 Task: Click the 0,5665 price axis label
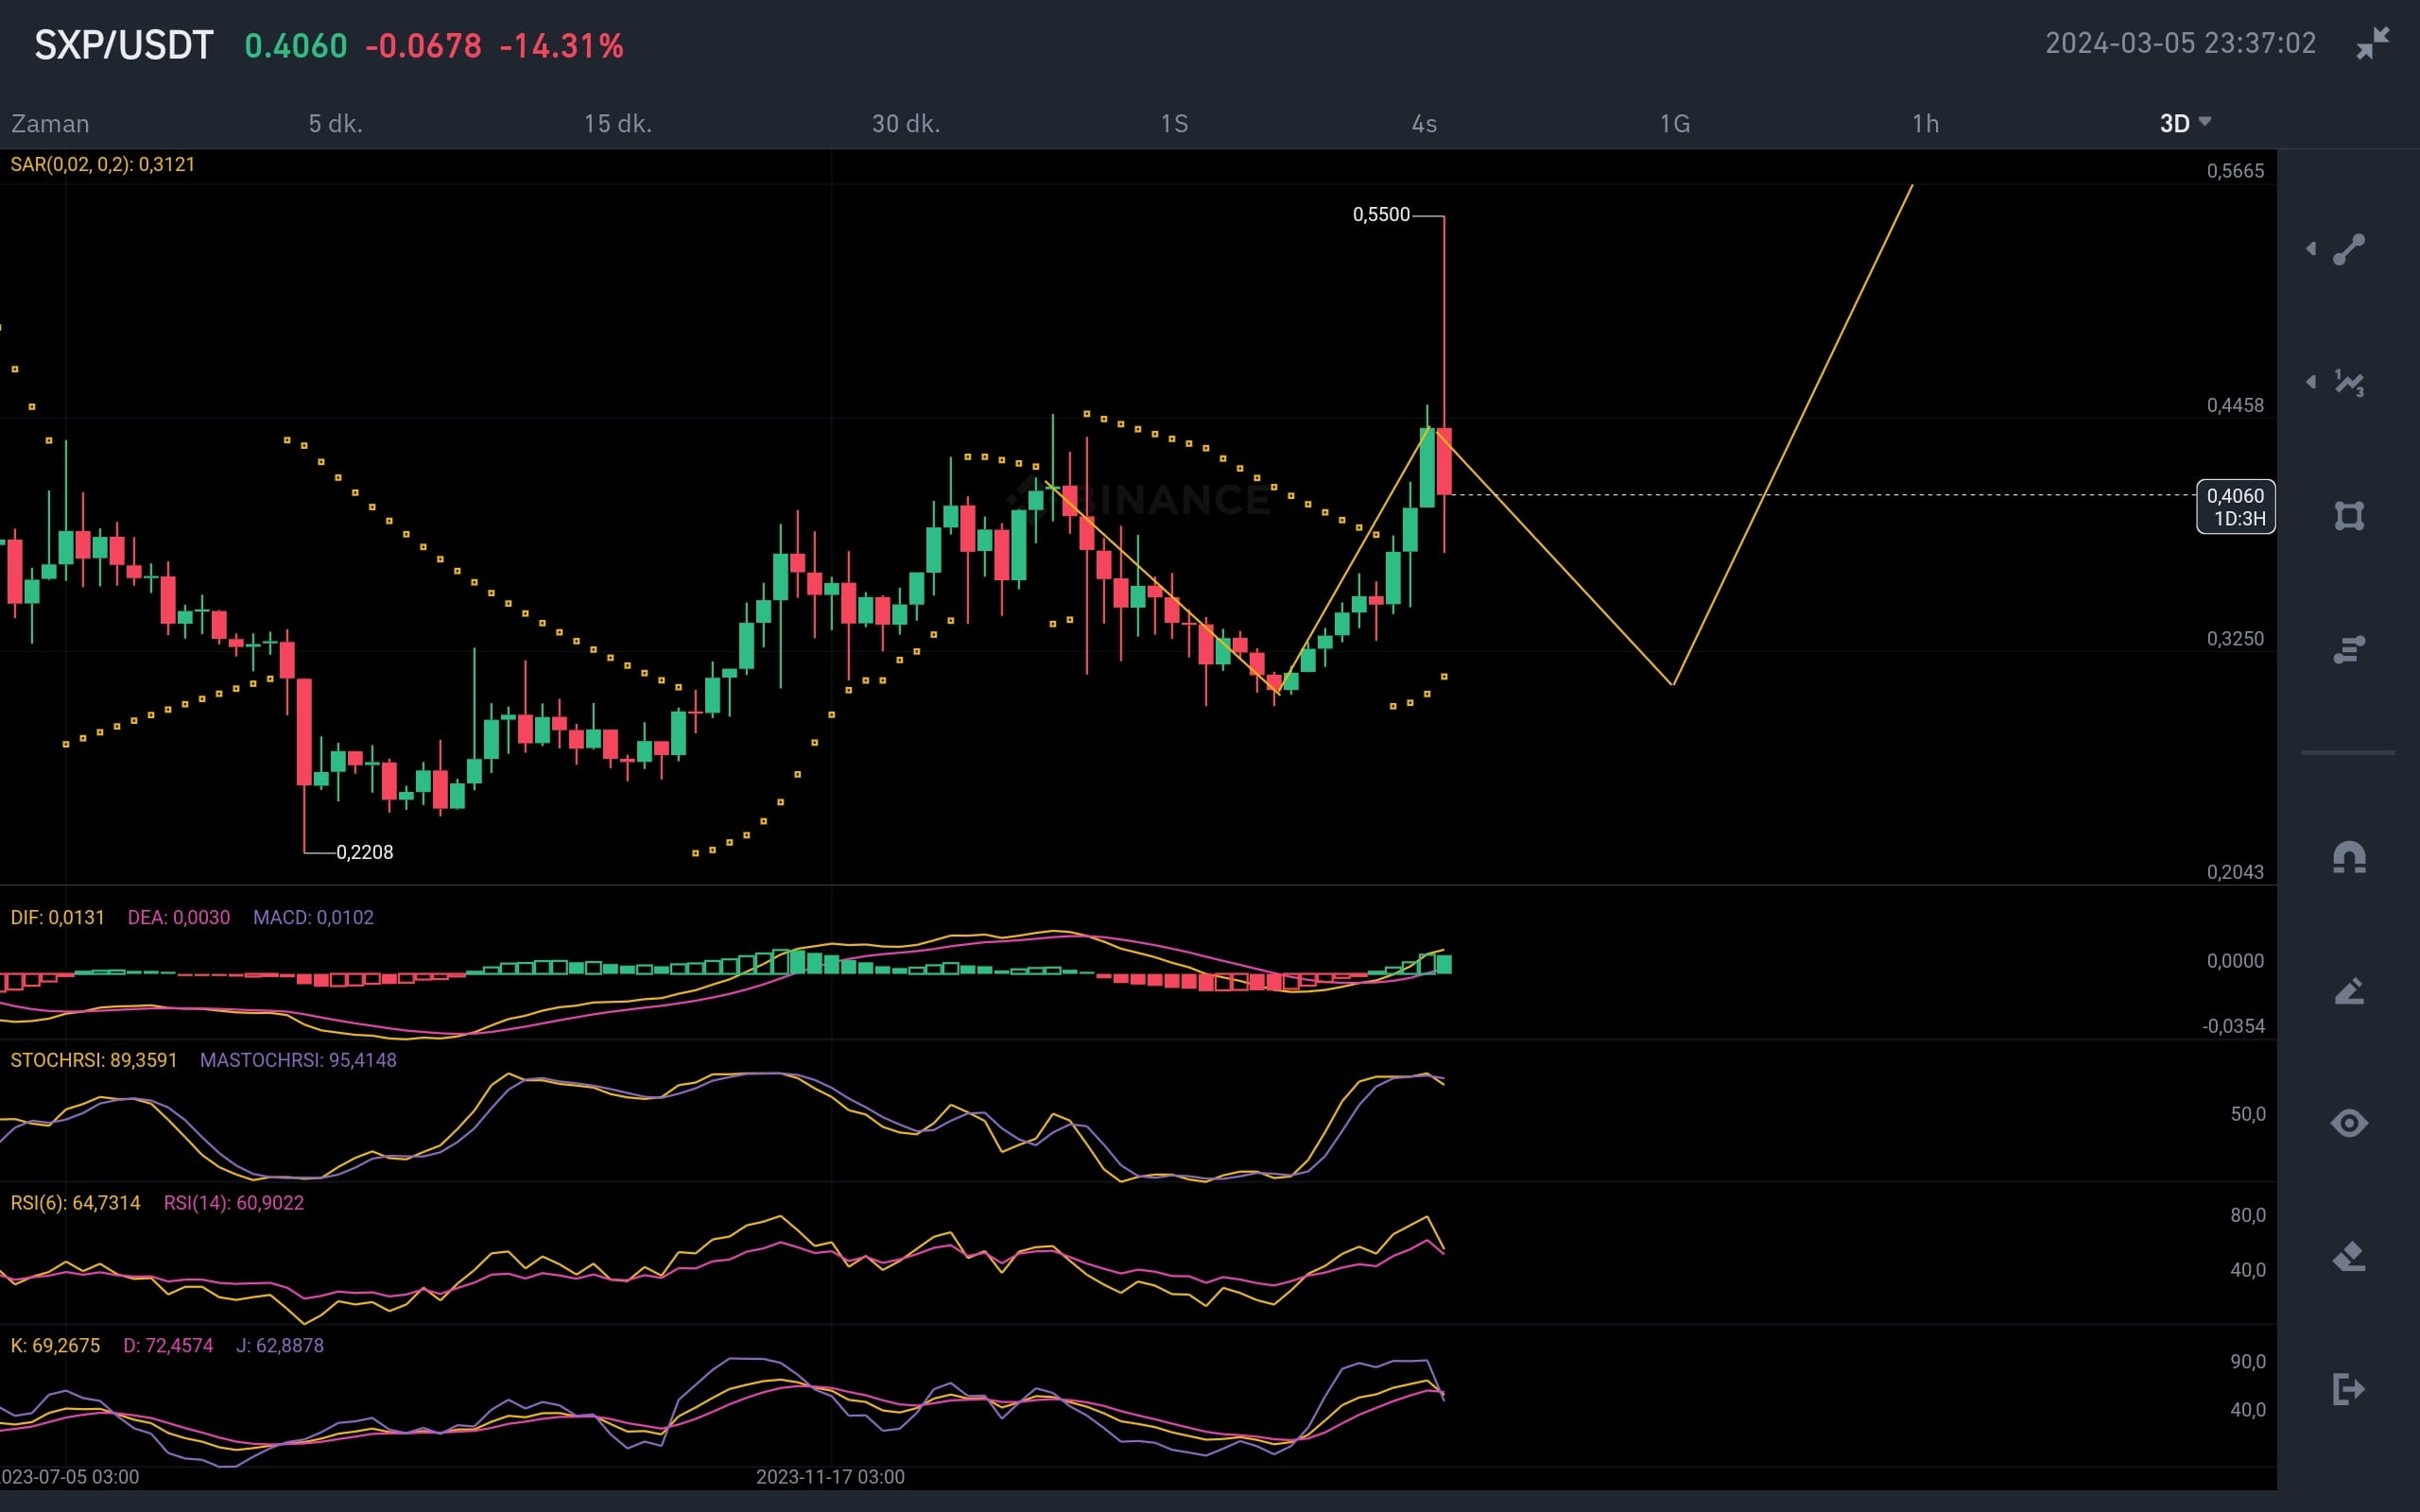click(2235, 171)
